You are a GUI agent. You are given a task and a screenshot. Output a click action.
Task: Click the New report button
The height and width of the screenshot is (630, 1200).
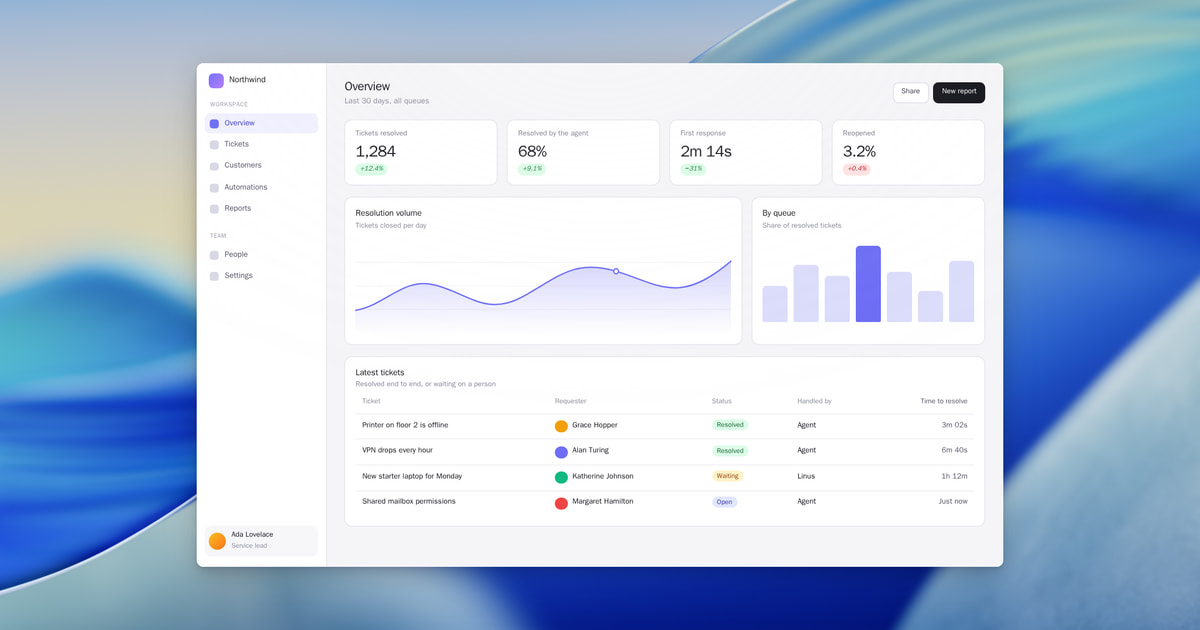pyautogui.click(x=959, y=92)
